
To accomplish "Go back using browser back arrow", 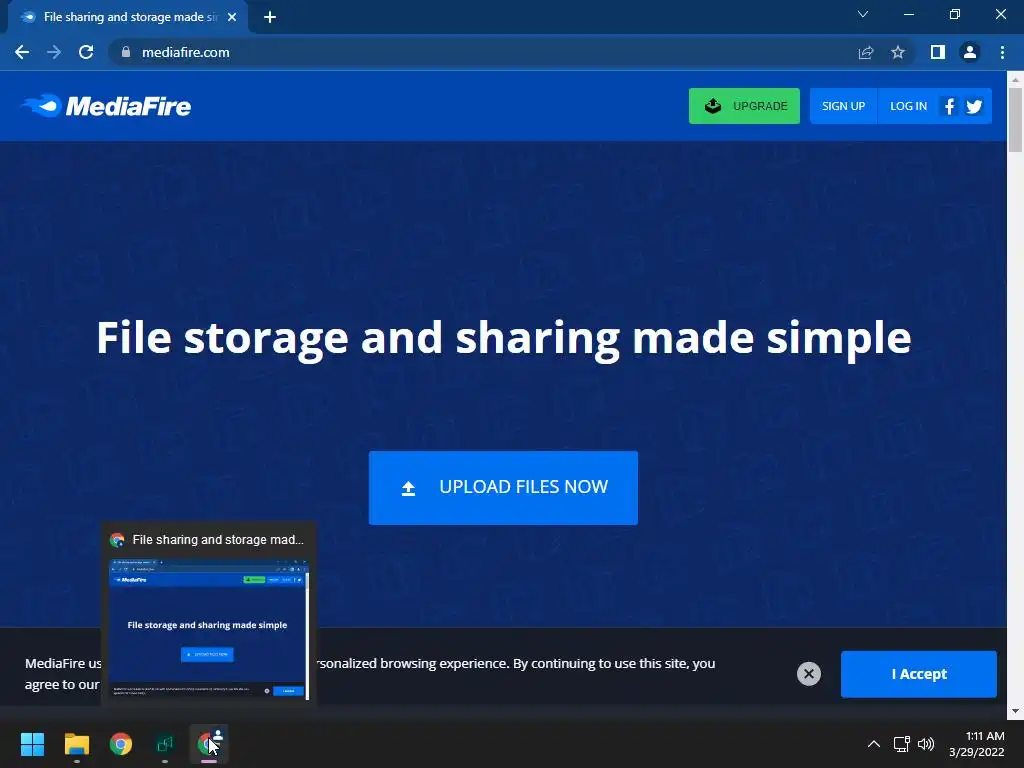I will coord(22,52).
